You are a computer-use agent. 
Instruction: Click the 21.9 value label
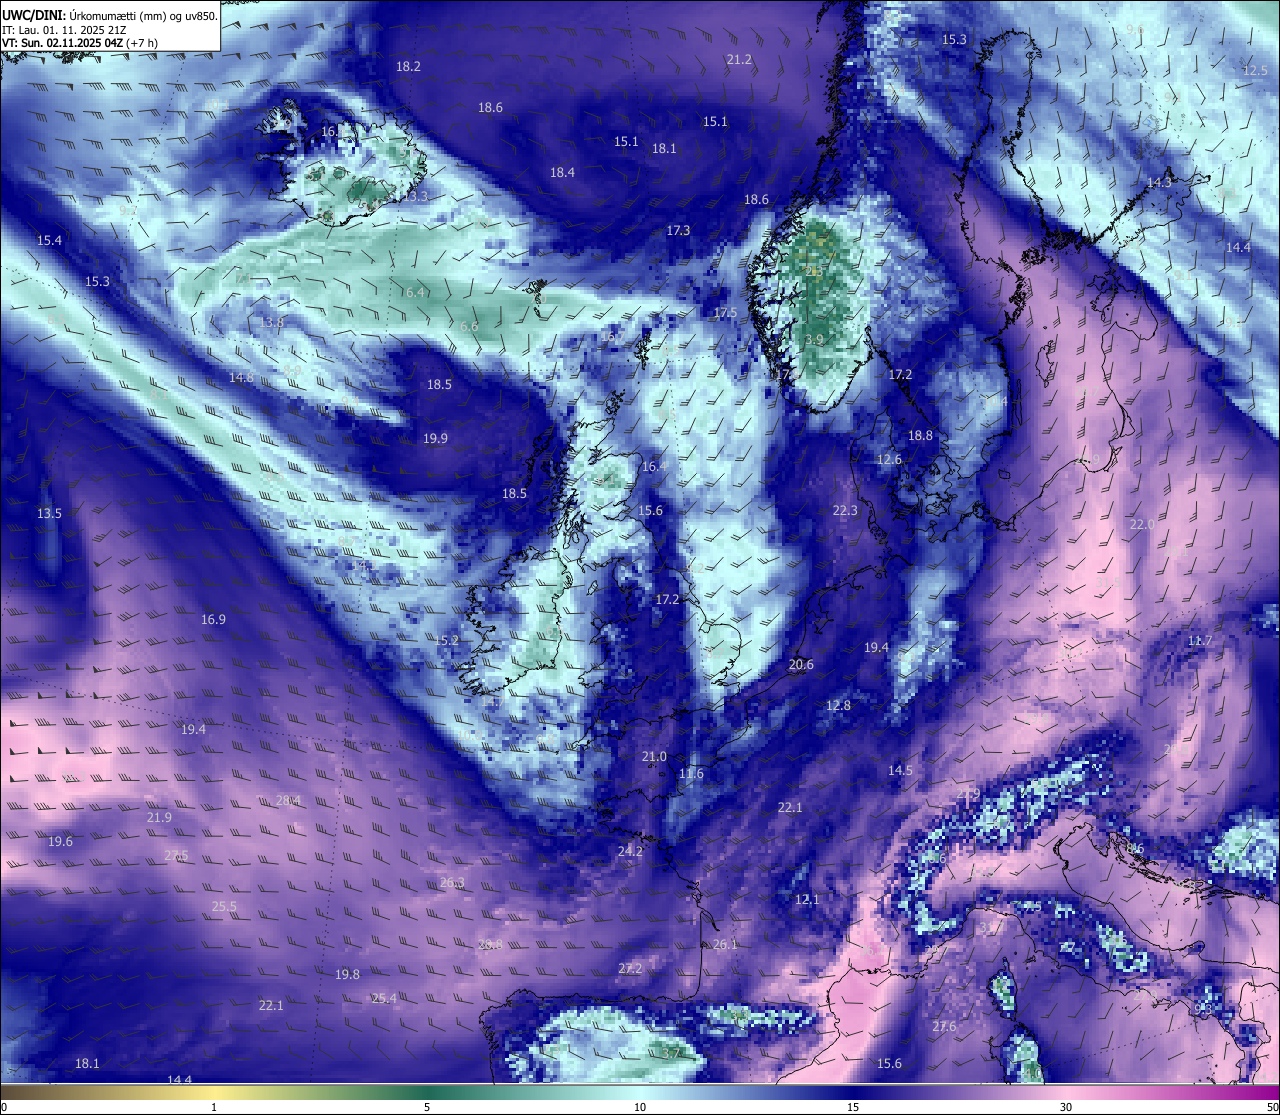coord(159,818)
